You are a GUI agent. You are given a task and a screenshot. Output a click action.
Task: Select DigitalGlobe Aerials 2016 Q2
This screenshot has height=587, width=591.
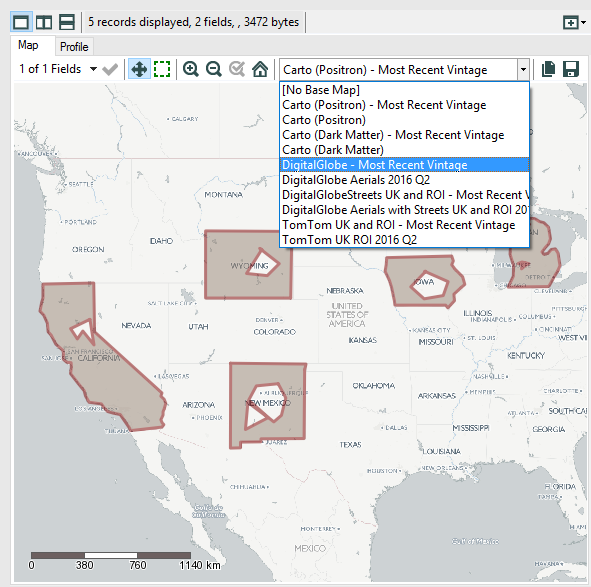404,180
